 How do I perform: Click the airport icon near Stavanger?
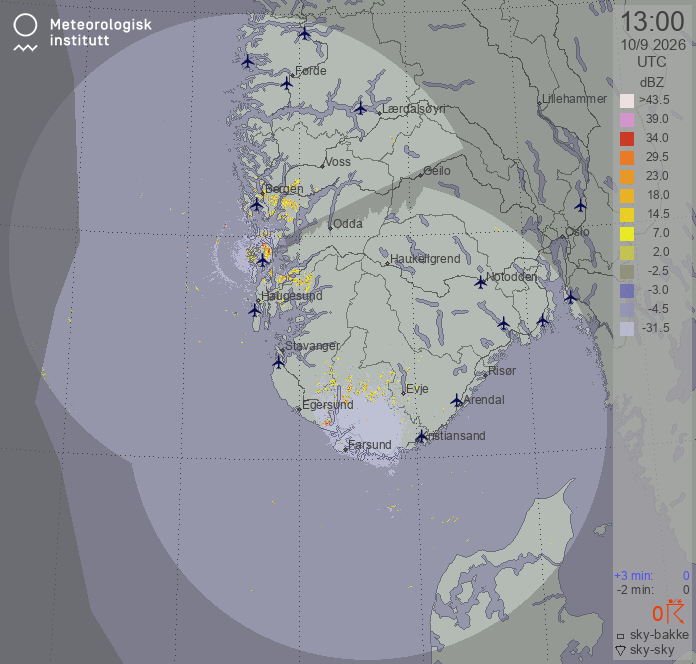point(278,362)
